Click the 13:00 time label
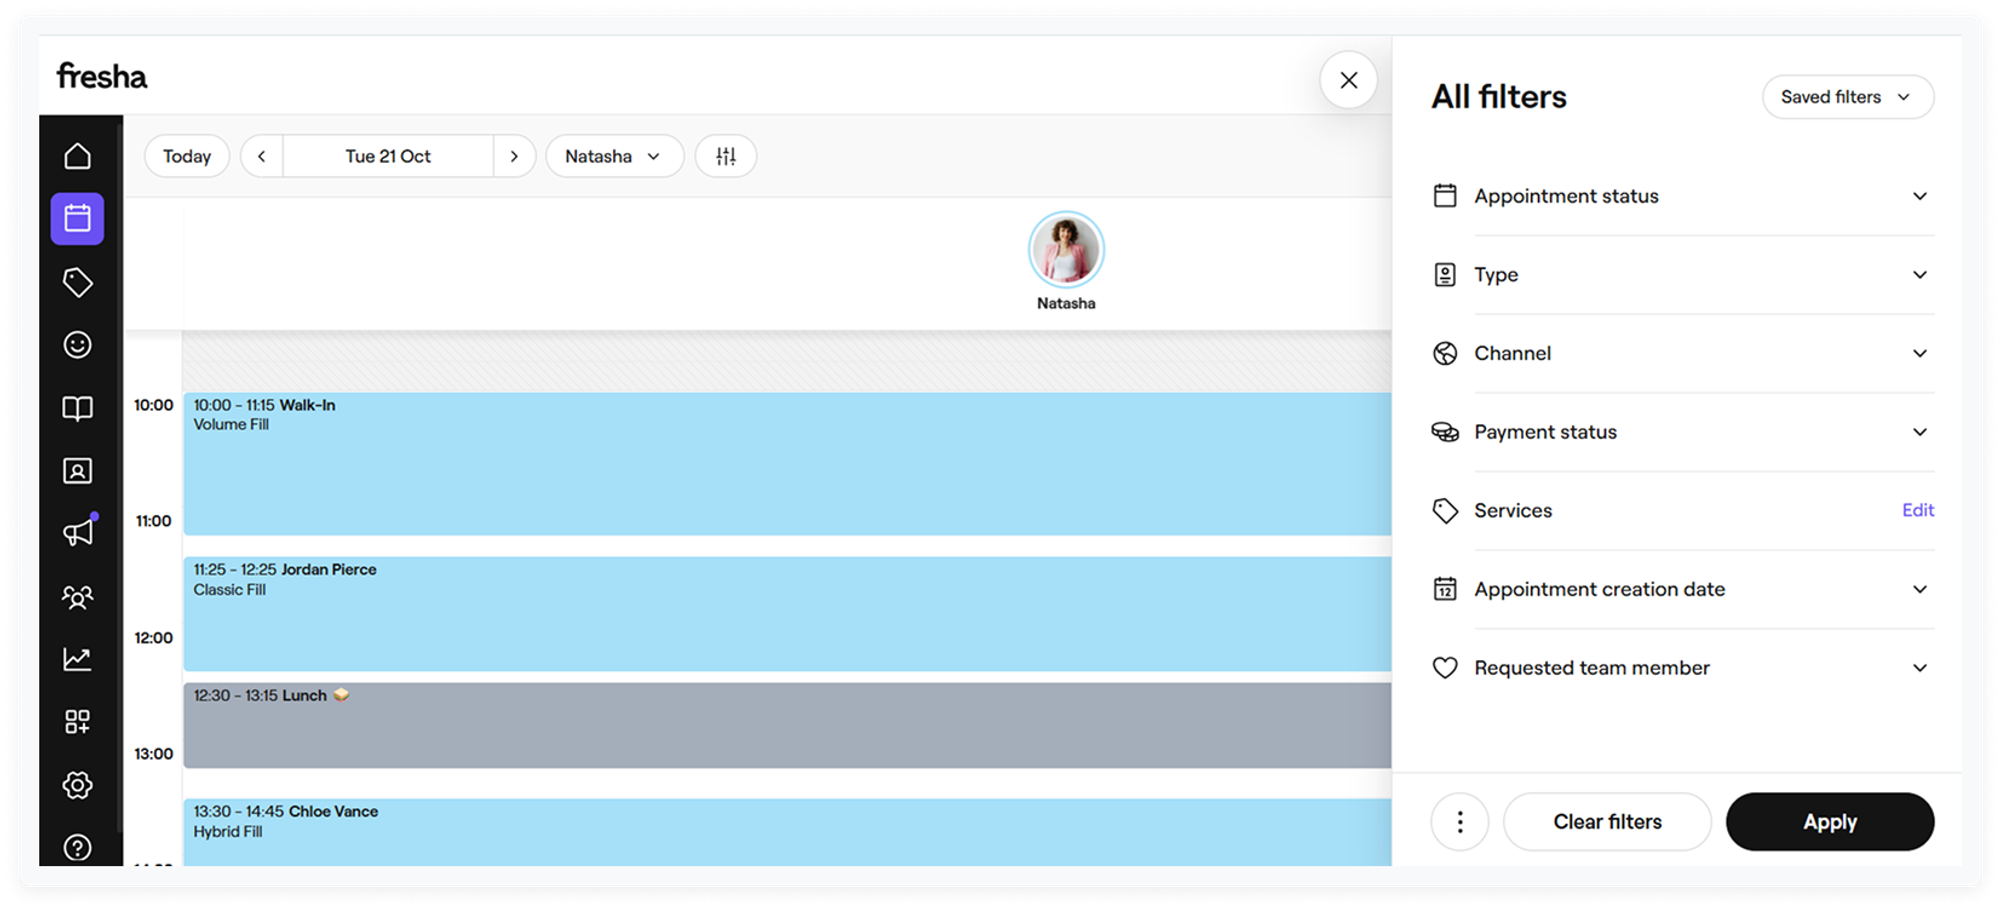Viewport: 2000px width, 909px height. pos(154,754)
